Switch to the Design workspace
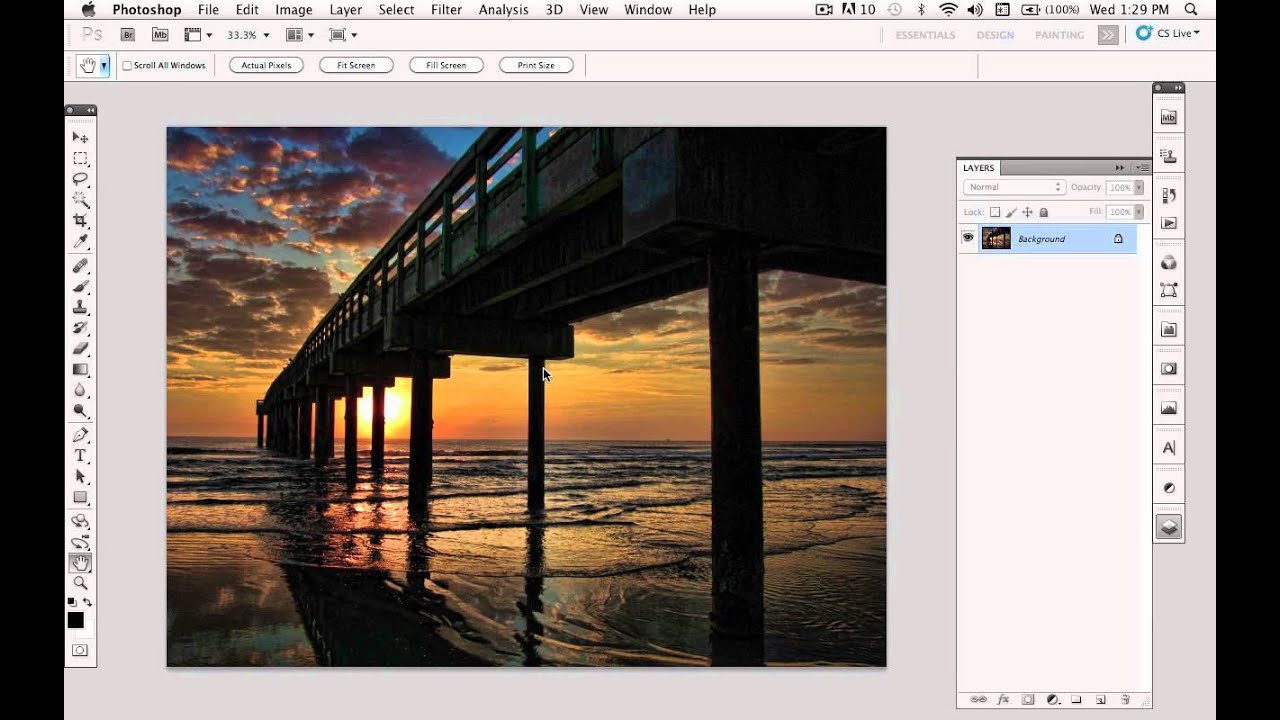This screenshot has width=1280, height=720. [x=995, y=35]
